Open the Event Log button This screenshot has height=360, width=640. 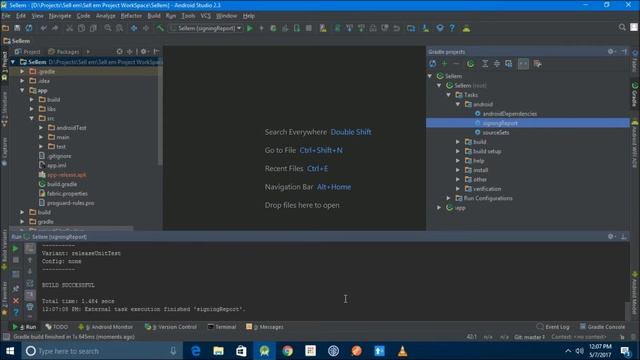pos(553,327)
